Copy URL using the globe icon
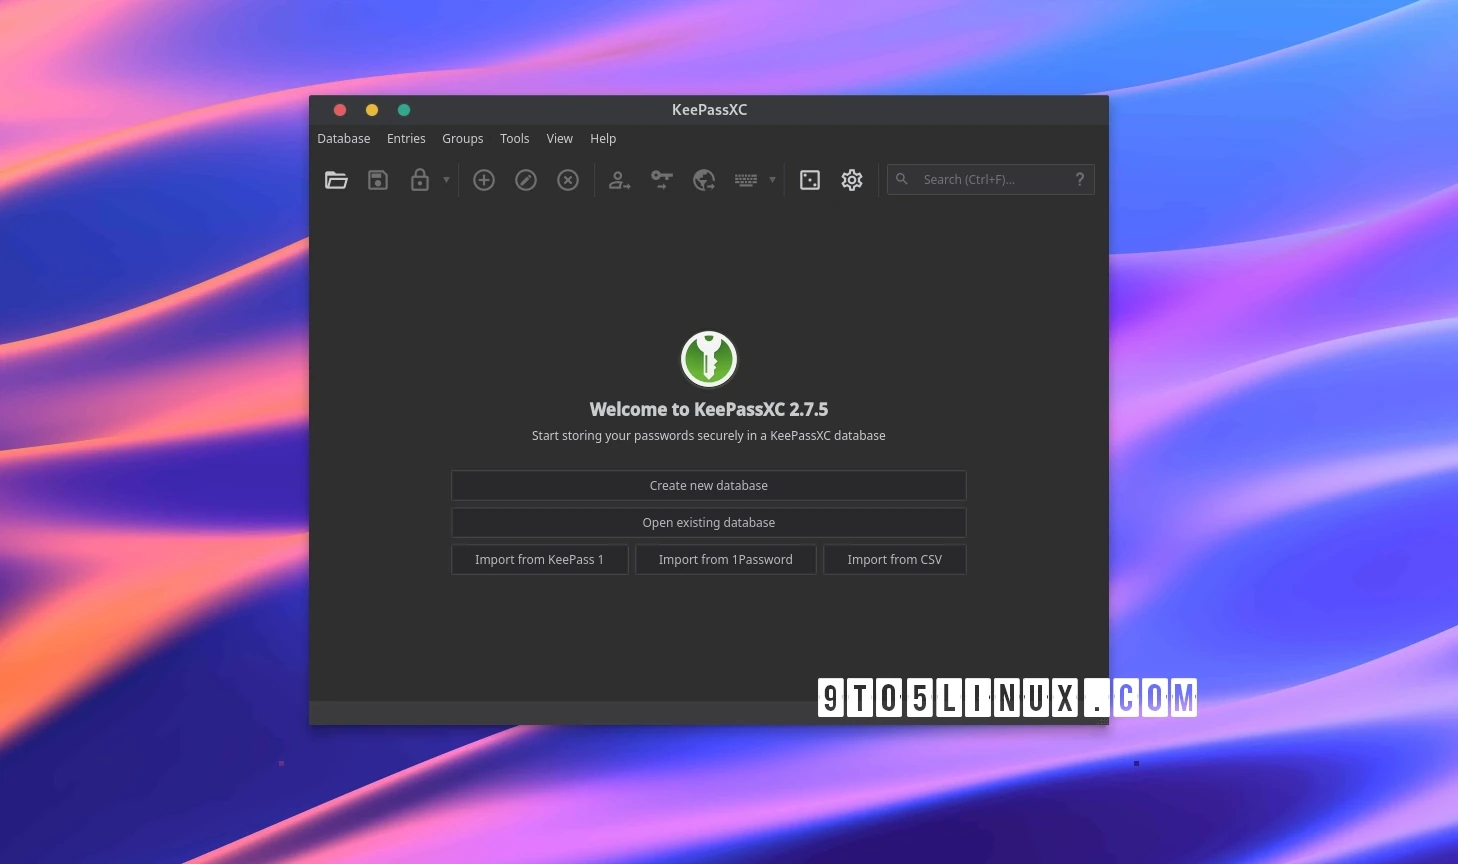This screenshot has width=1458, height=864. 704,180
